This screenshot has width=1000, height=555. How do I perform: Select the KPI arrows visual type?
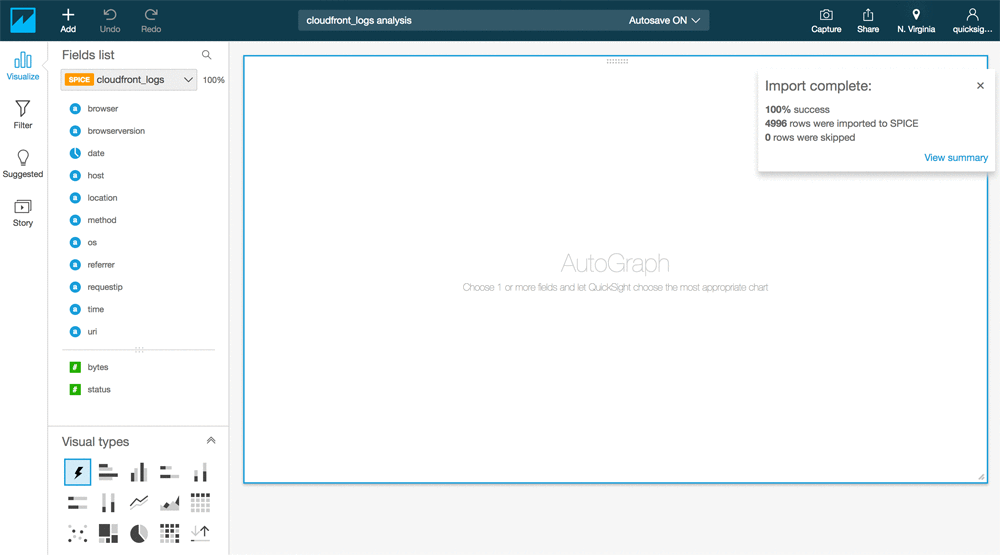pos(200,533)
